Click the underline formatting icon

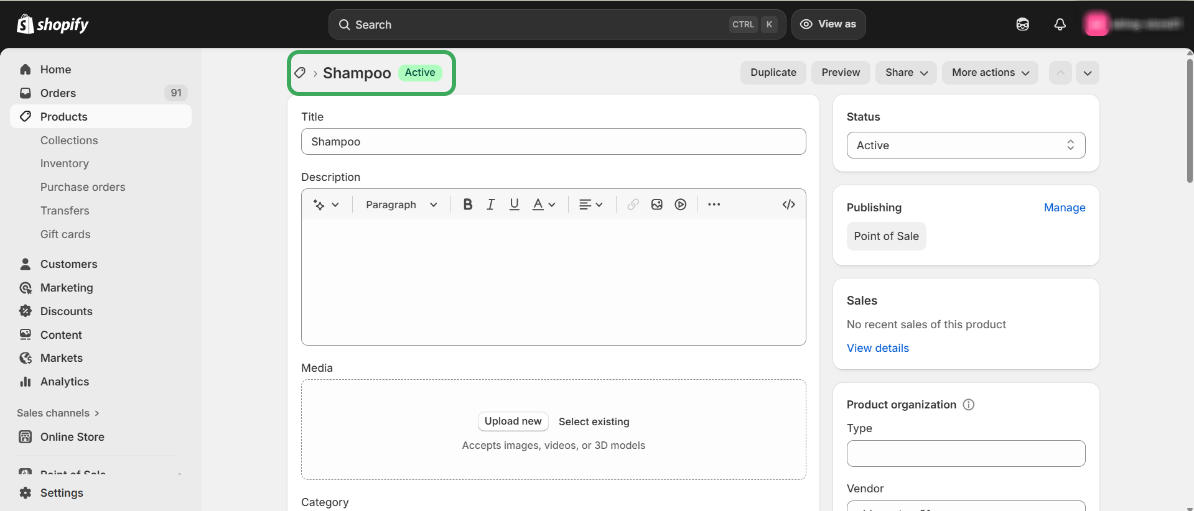[x=514, y=205]
